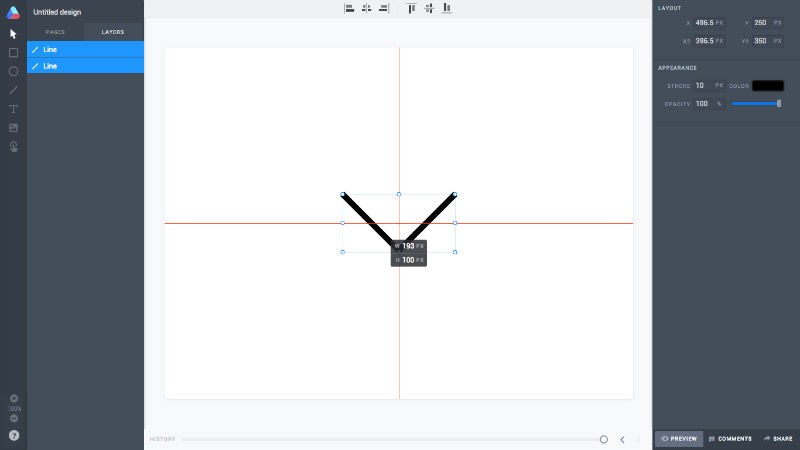
Task: Switch to the Layers tab
Action: (113, 32)
